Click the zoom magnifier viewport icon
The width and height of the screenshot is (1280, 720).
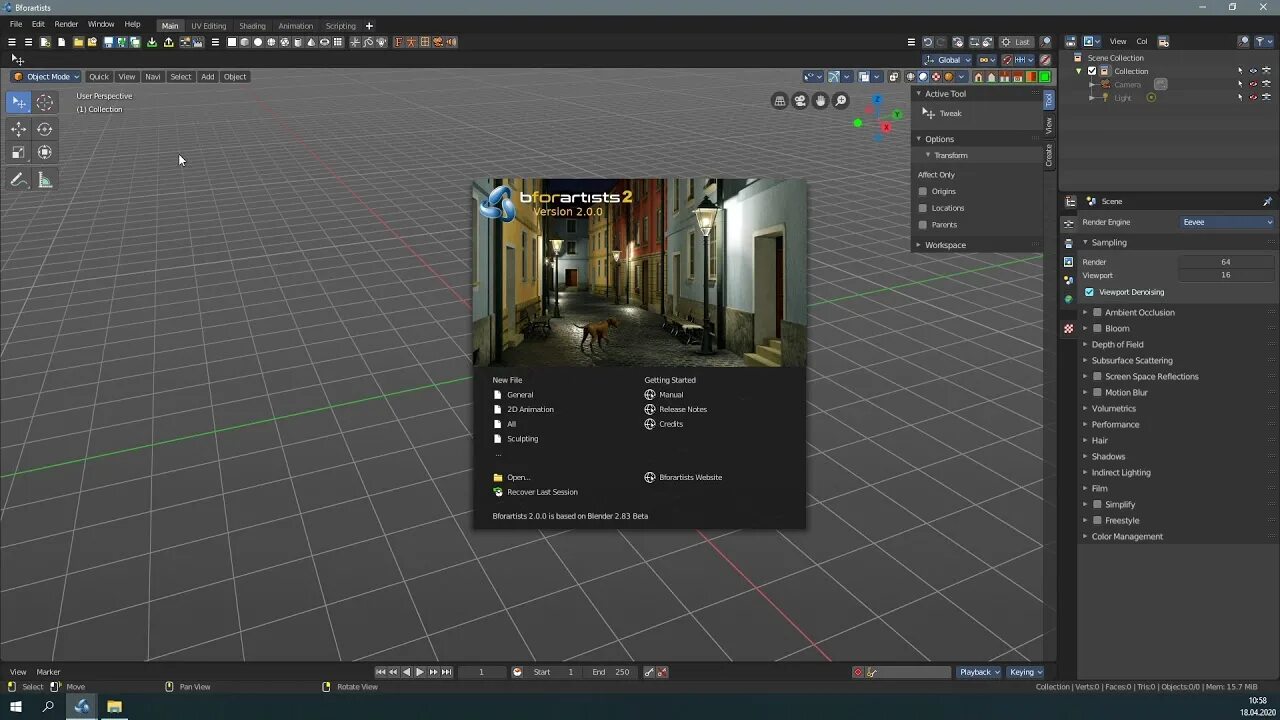tap(841, 100)
